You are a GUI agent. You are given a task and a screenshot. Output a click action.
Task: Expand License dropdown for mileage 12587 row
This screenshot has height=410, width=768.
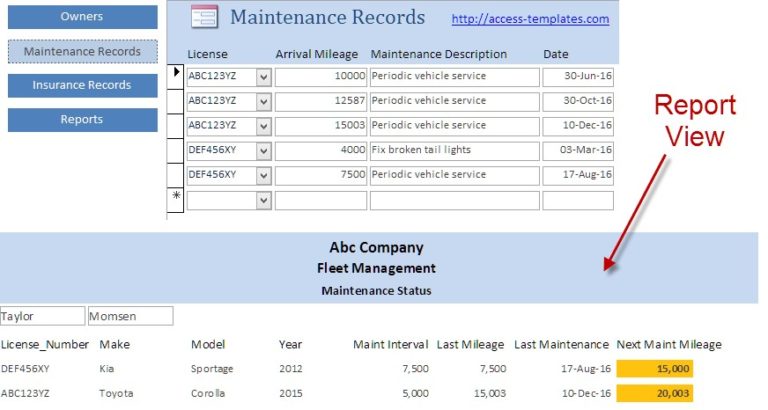point(264,101)
